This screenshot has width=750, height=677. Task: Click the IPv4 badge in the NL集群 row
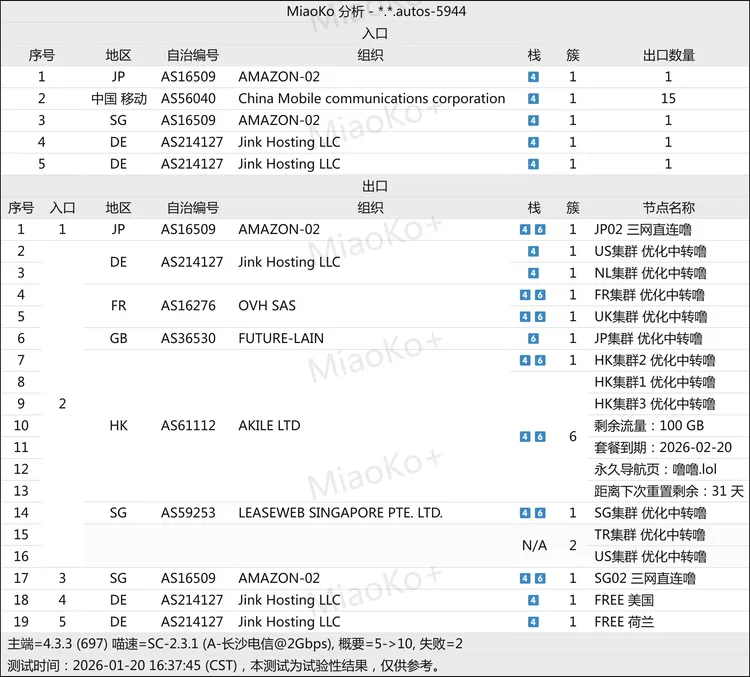(534, 273)
